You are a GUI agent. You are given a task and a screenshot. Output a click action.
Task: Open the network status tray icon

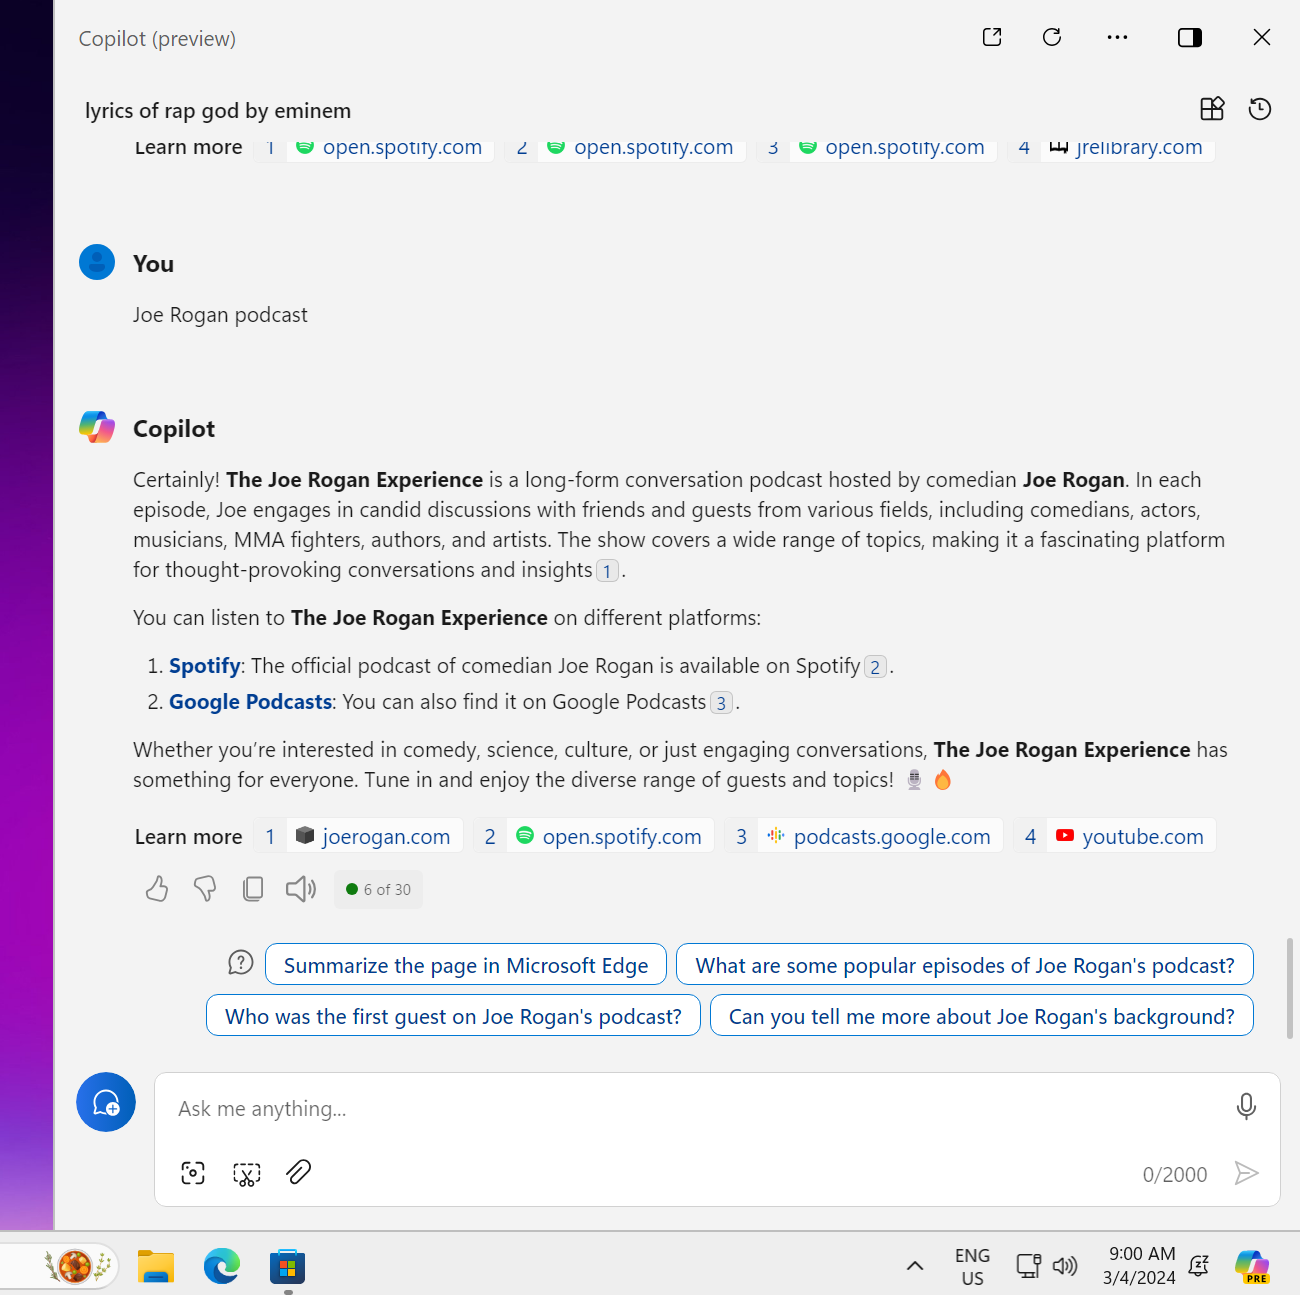1029,1266
